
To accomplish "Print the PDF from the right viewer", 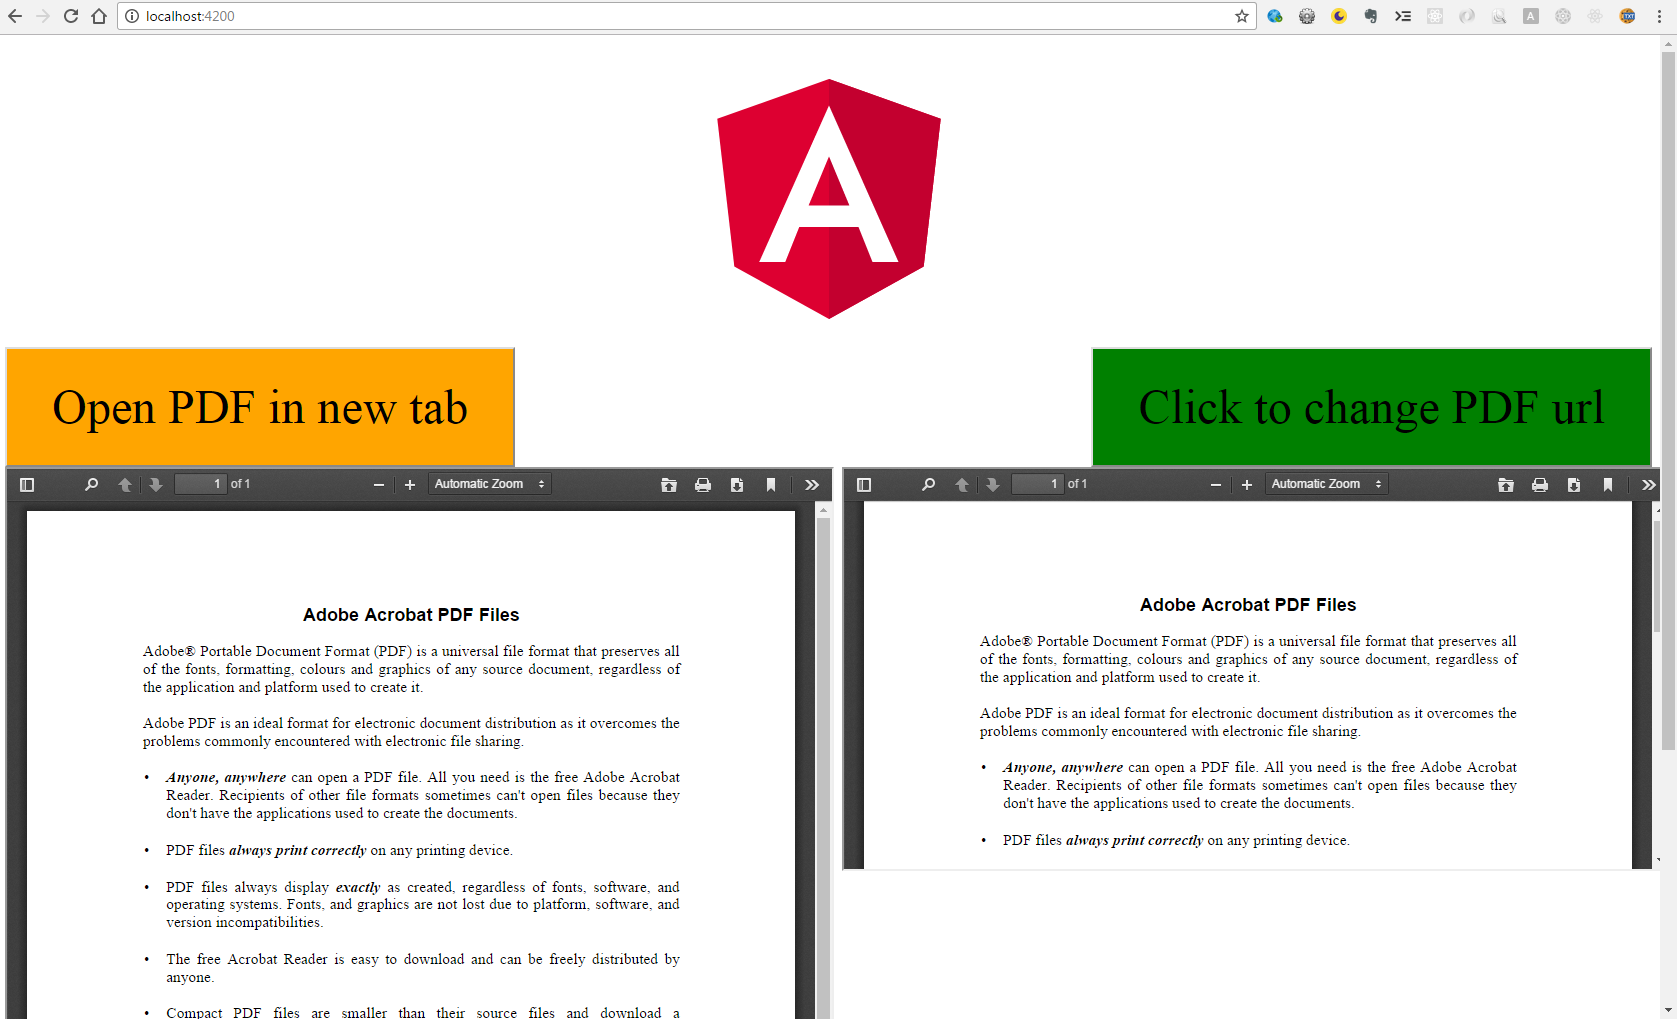I will (1540, 484).
